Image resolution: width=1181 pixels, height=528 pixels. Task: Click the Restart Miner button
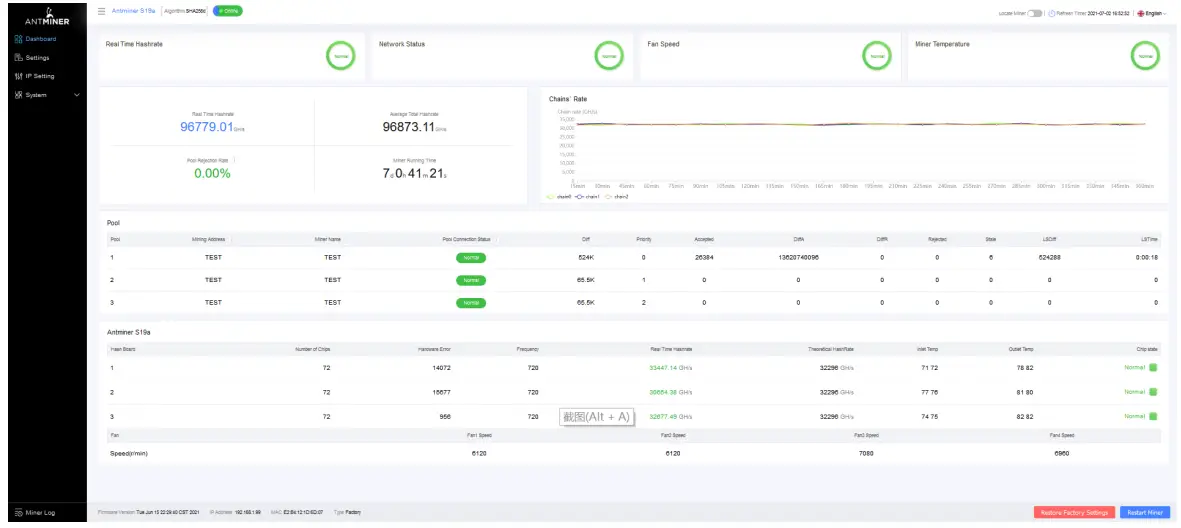1145,512
